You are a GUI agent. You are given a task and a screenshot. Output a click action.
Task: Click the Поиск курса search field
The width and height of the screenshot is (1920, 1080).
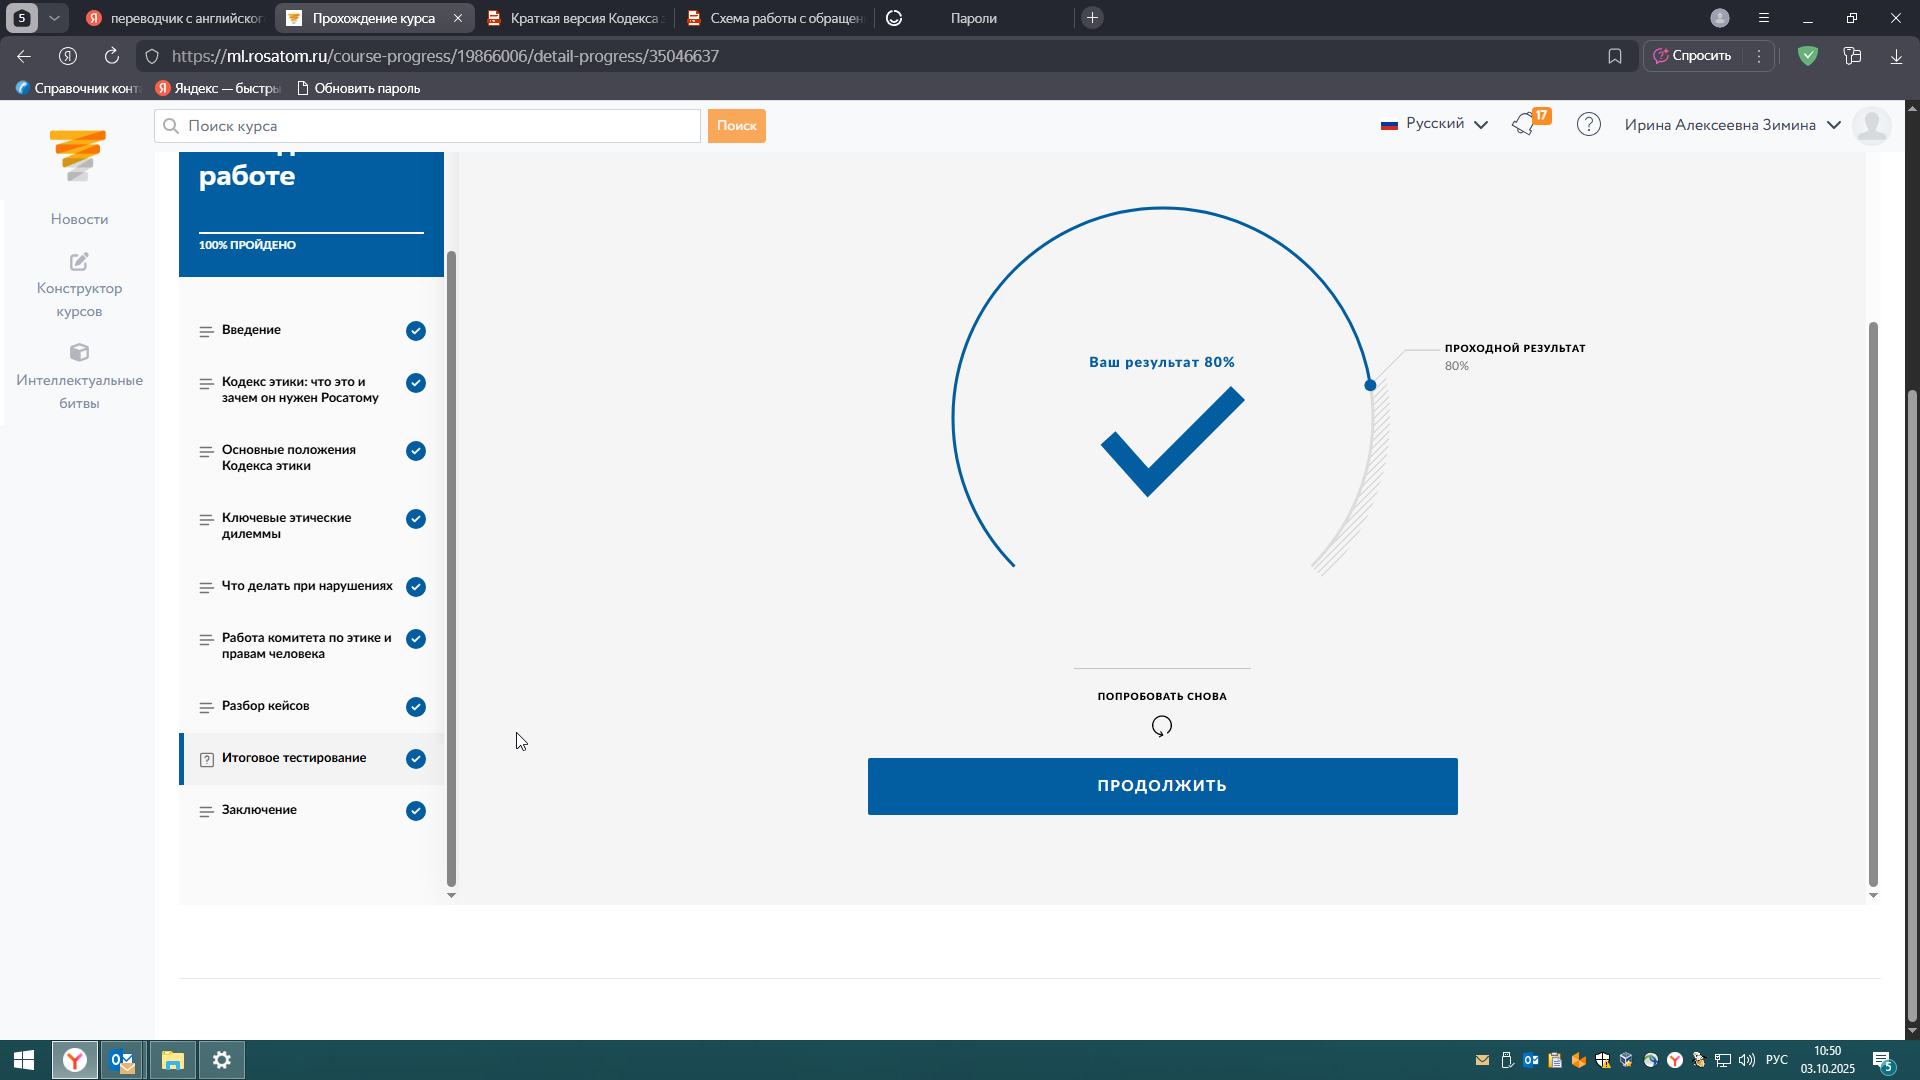click(x=430, y=126)
